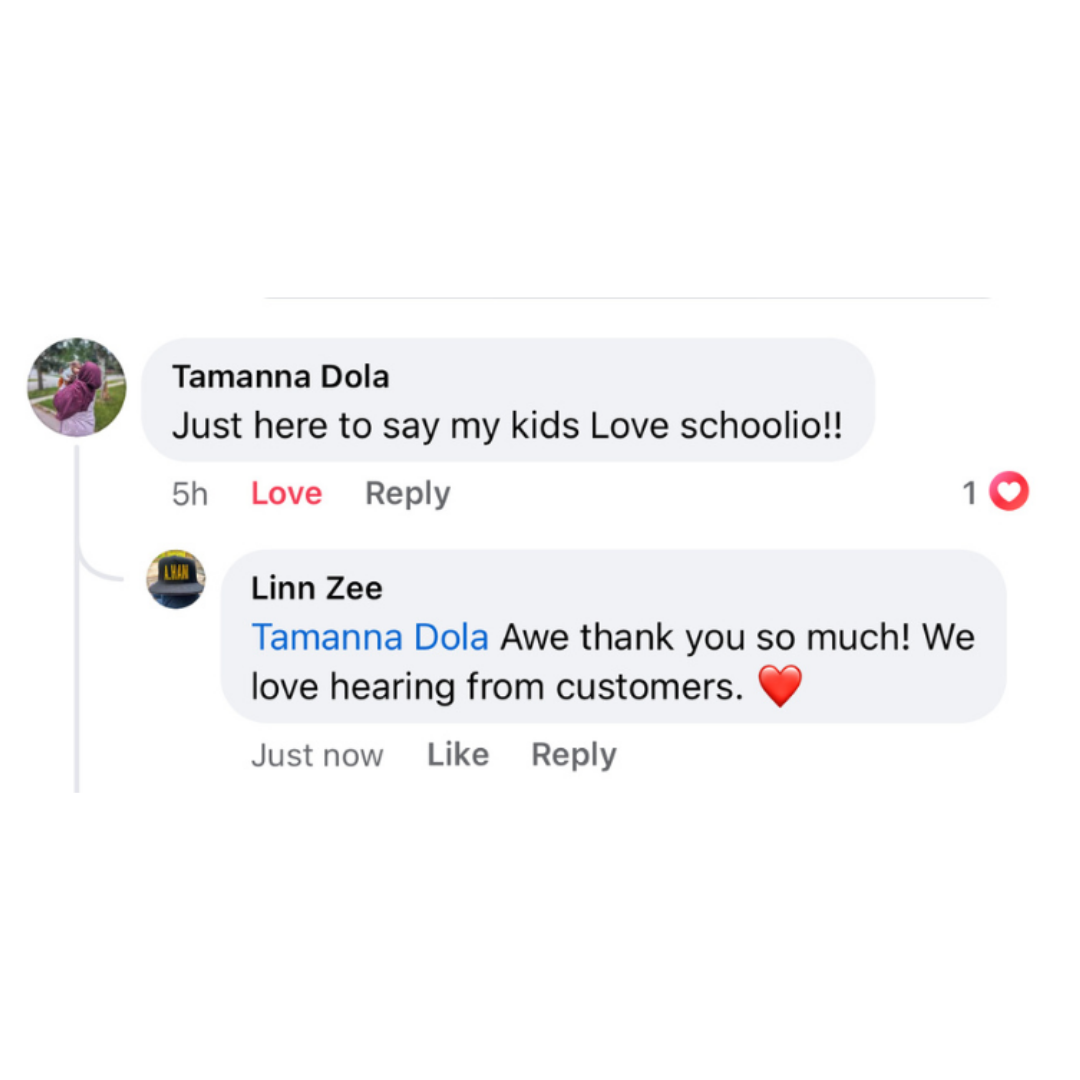Click the black banner area above the comments
This screenshot has height=1080, width=1080.
540,140
